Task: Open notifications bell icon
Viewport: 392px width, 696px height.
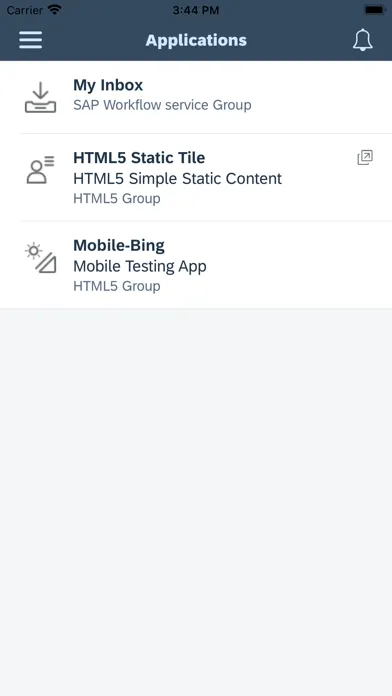Action: pos(363,40)
